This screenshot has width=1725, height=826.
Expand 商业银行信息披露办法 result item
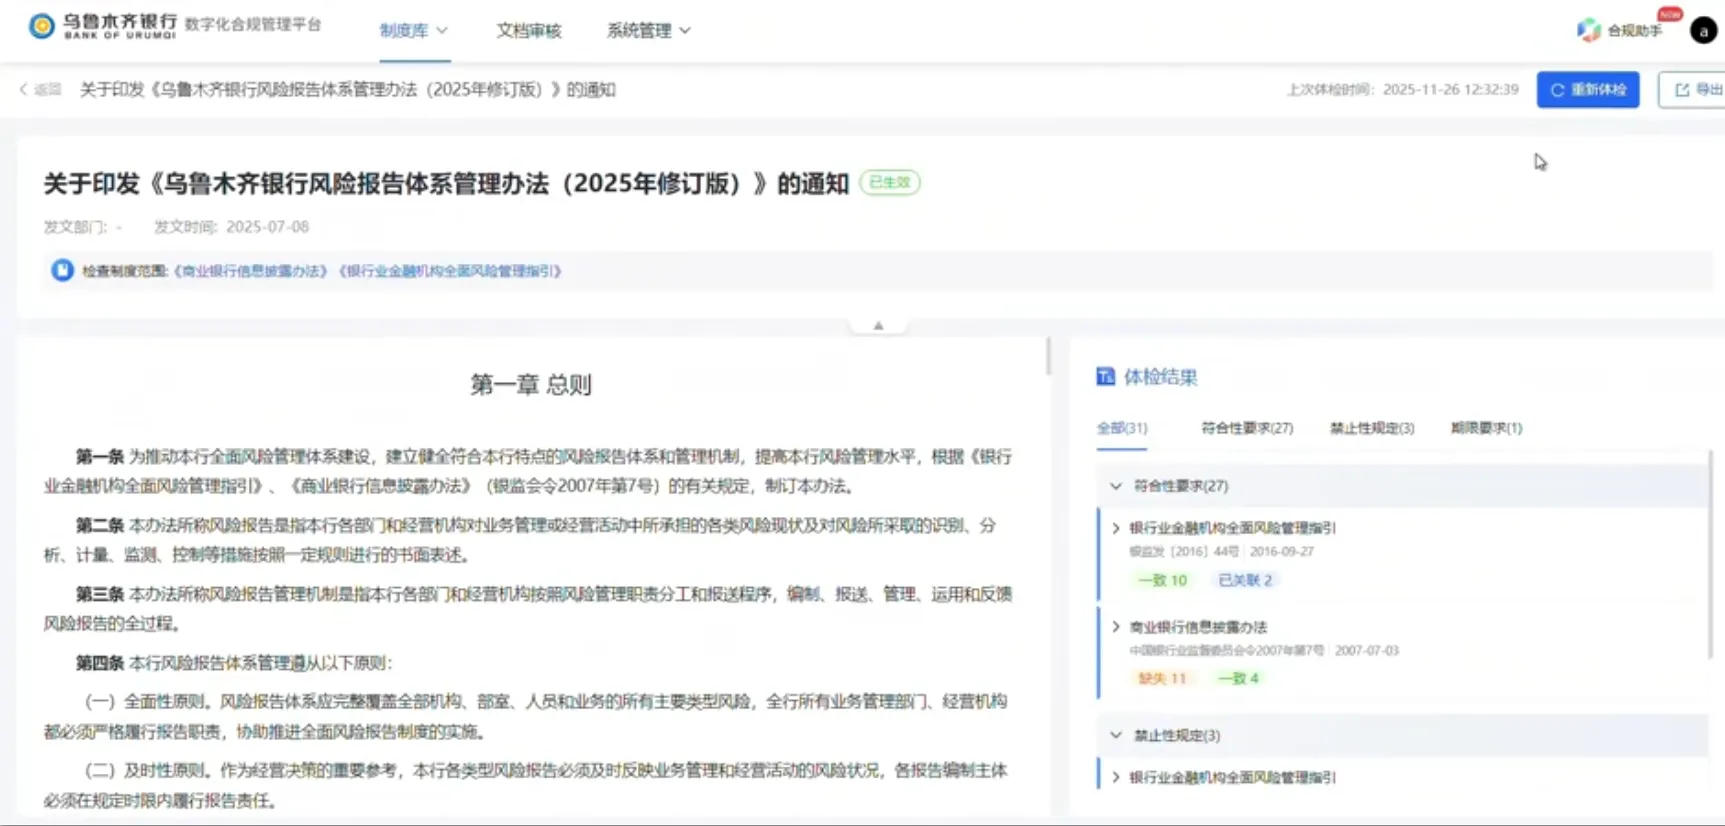coord(1116,627)
